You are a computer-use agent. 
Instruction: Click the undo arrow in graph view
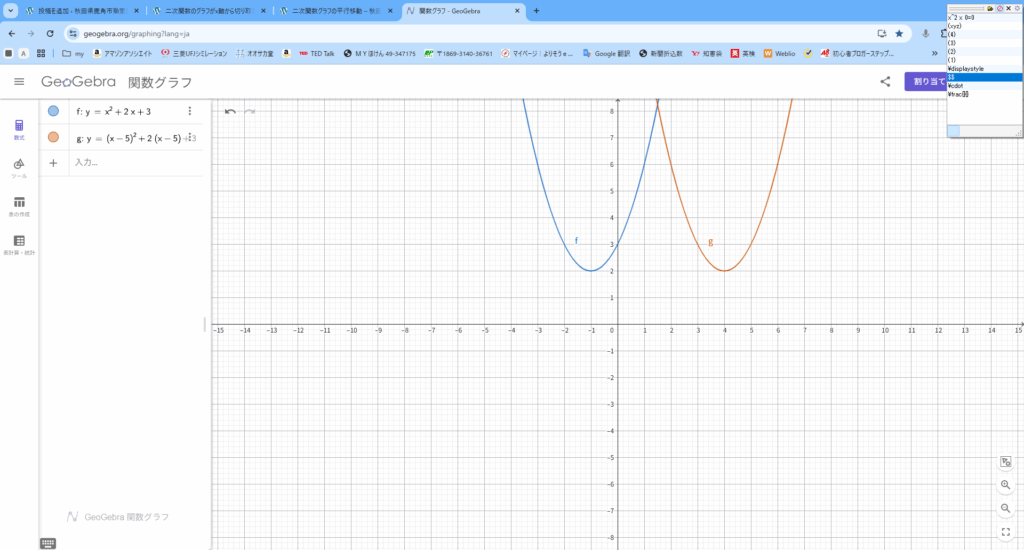coord(230,111)
